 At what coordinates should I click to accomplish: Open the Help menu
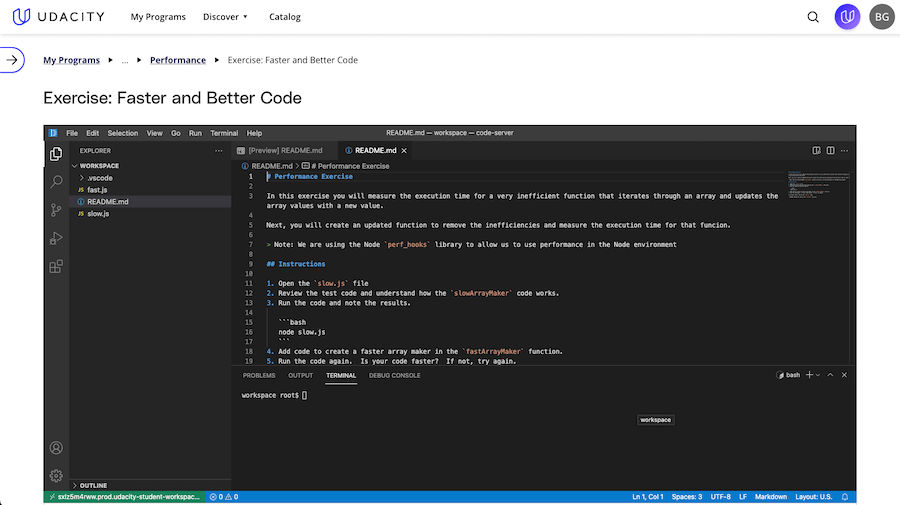(x=254, y=133)
